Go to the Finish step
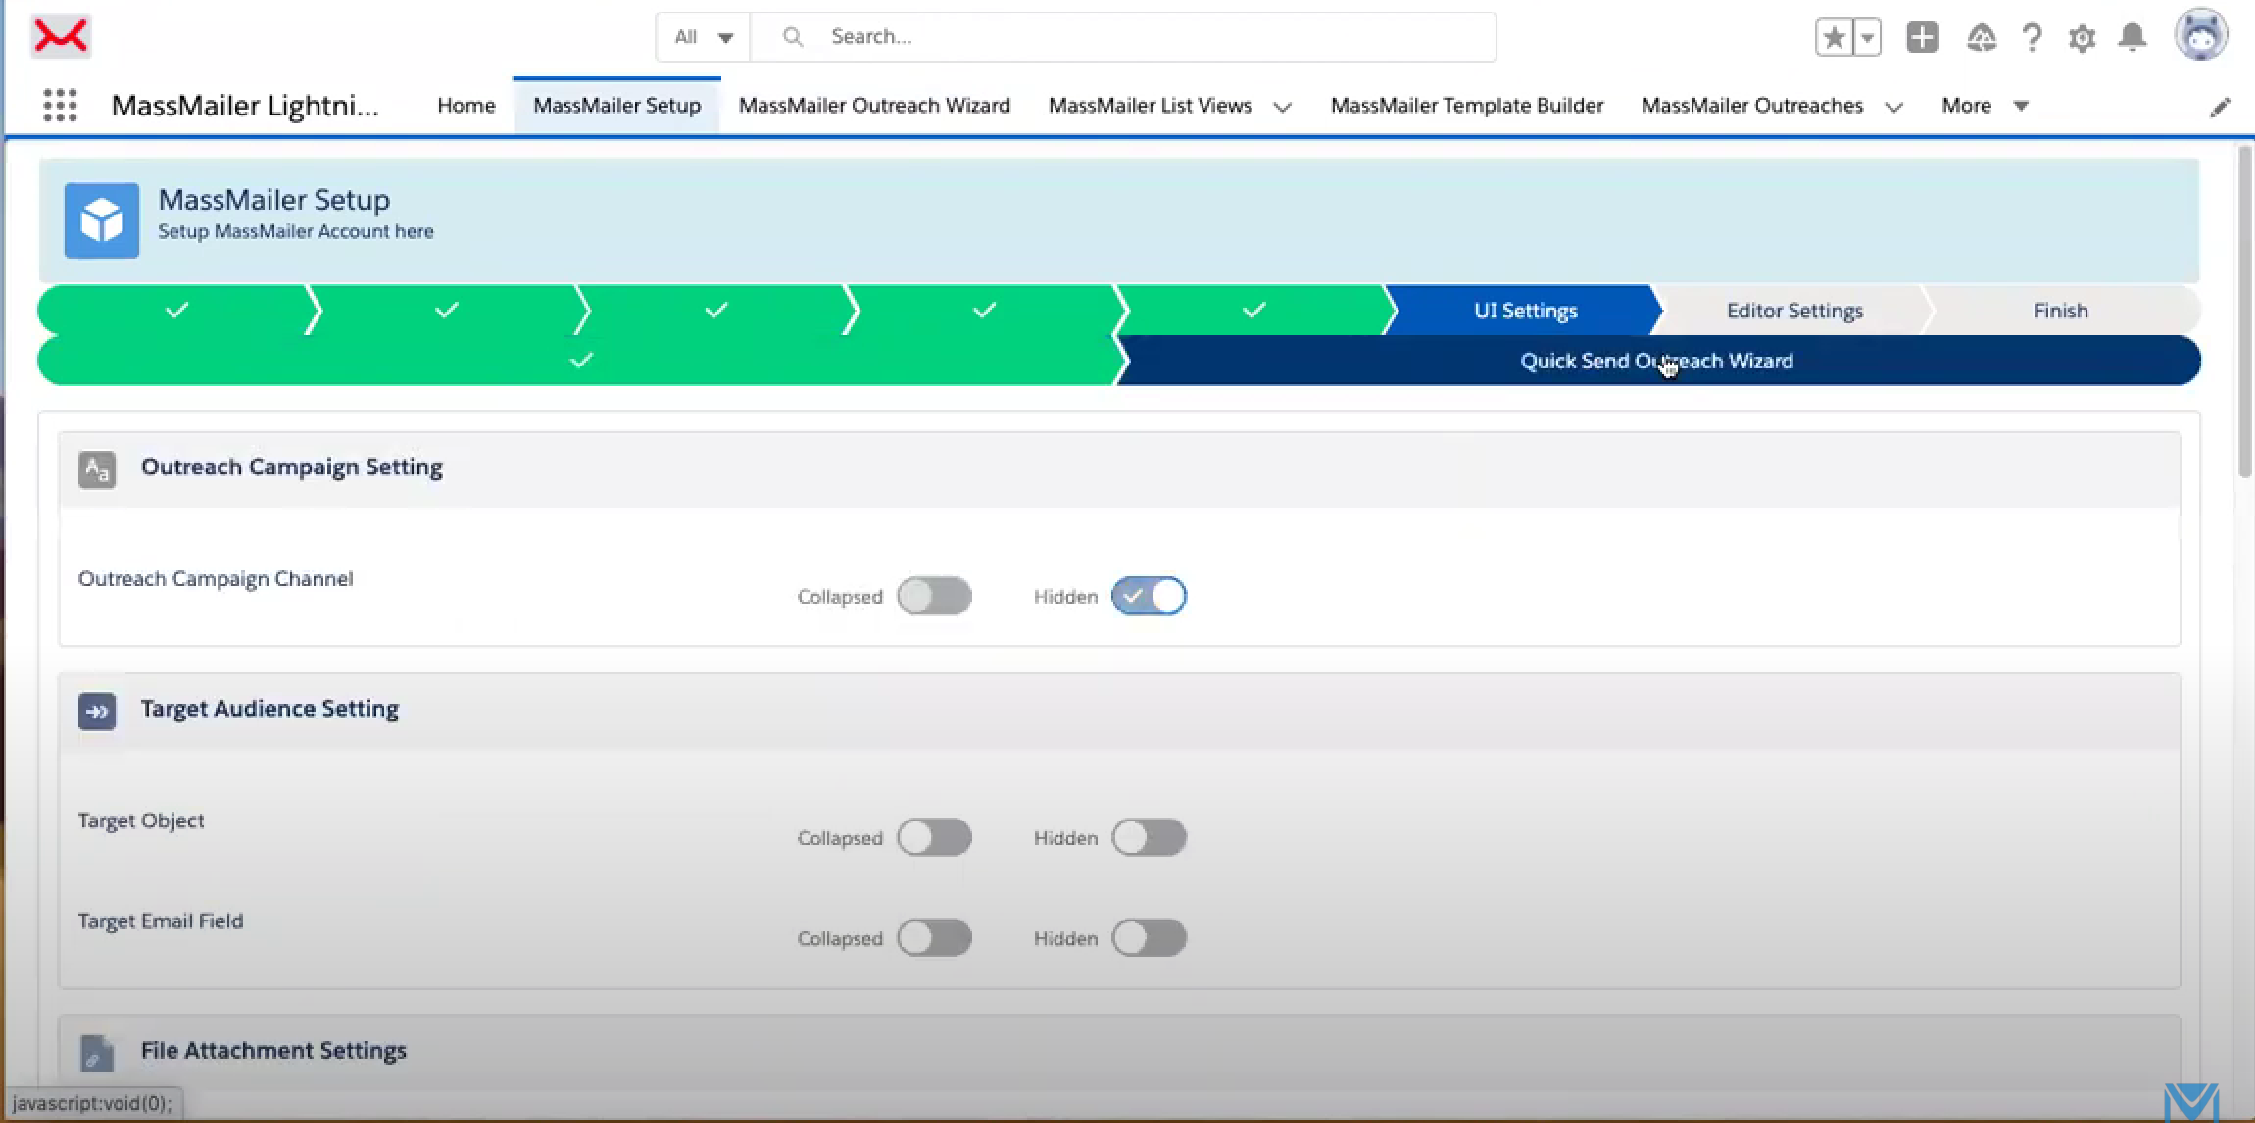The image size is (2255, 1123). pos(2060,310)
